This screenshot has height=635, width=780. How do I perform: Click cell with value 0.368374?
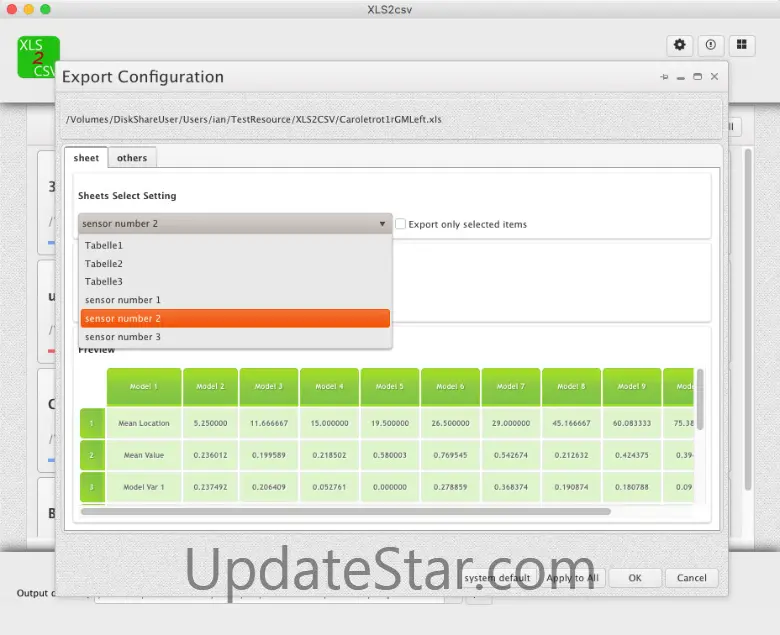click(511, 487)
